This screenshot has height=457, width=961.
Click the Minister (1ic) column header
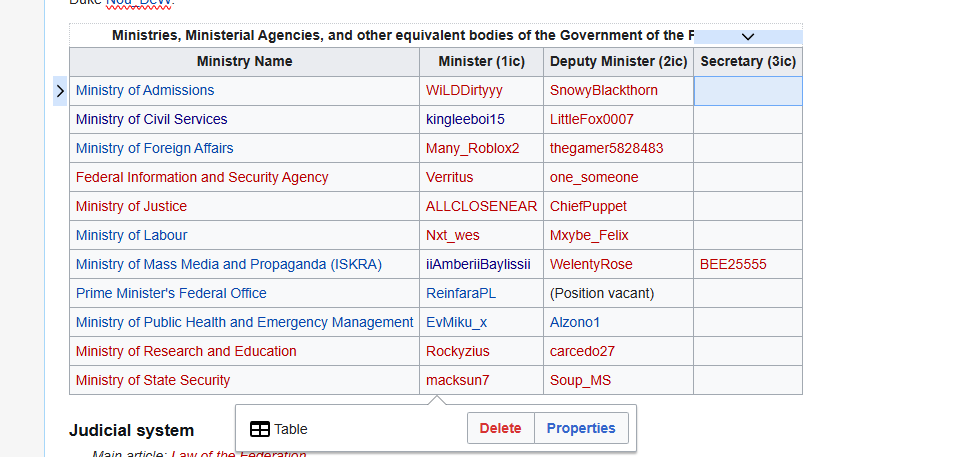pos(482,61)
